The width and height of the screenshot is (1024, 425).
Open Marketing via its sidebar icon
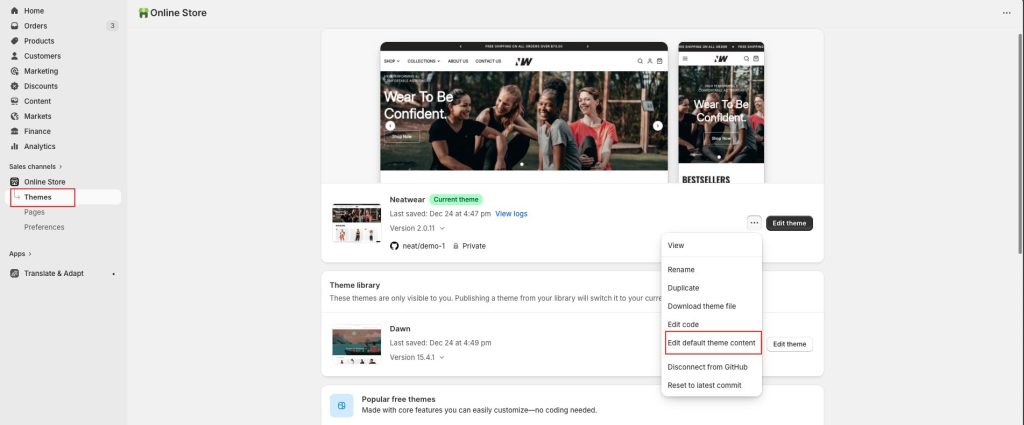click(x=14, y=71)
